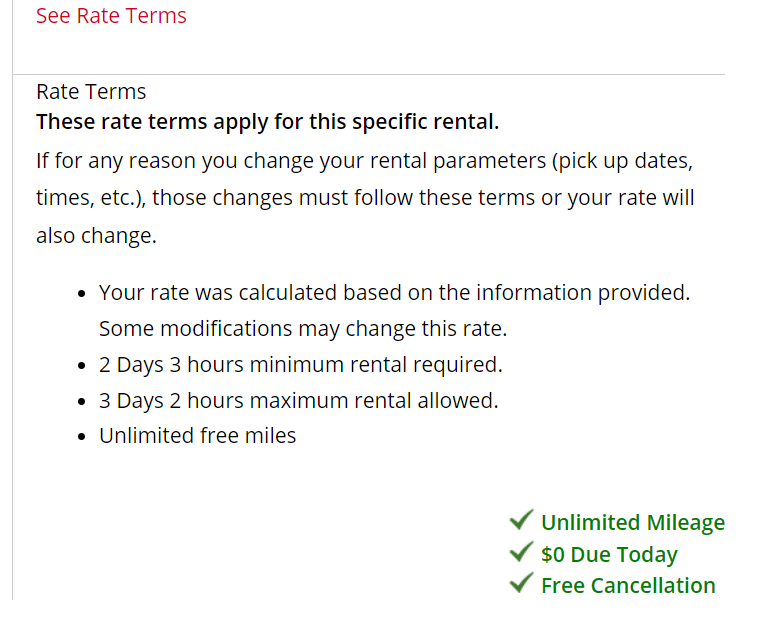Select the Free Cancellation label
This screenshot has height=625, width=775.
(628, 585)
